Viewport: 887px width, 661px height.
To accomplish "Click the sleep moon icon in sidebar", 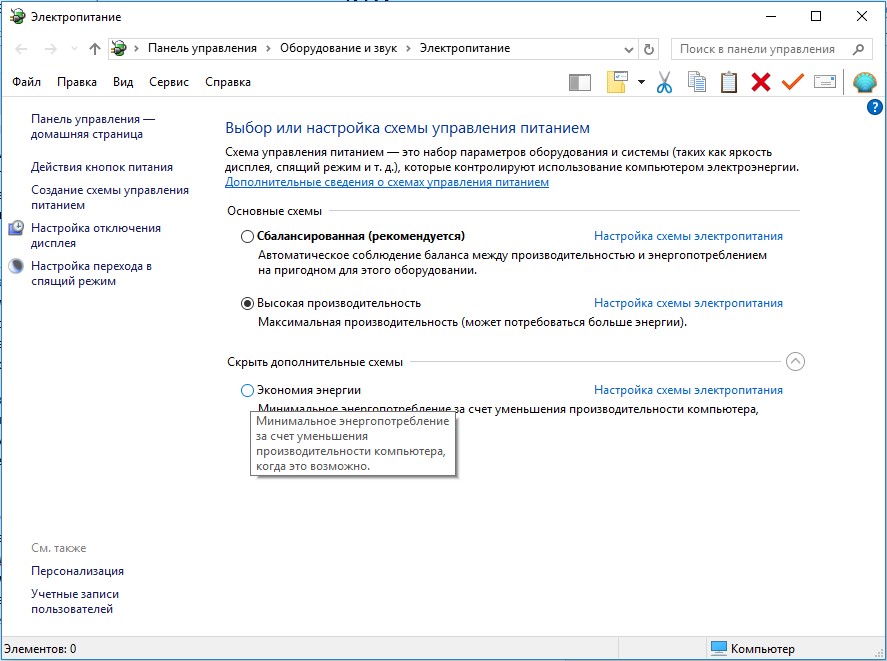I will click(x=16, y=266).
